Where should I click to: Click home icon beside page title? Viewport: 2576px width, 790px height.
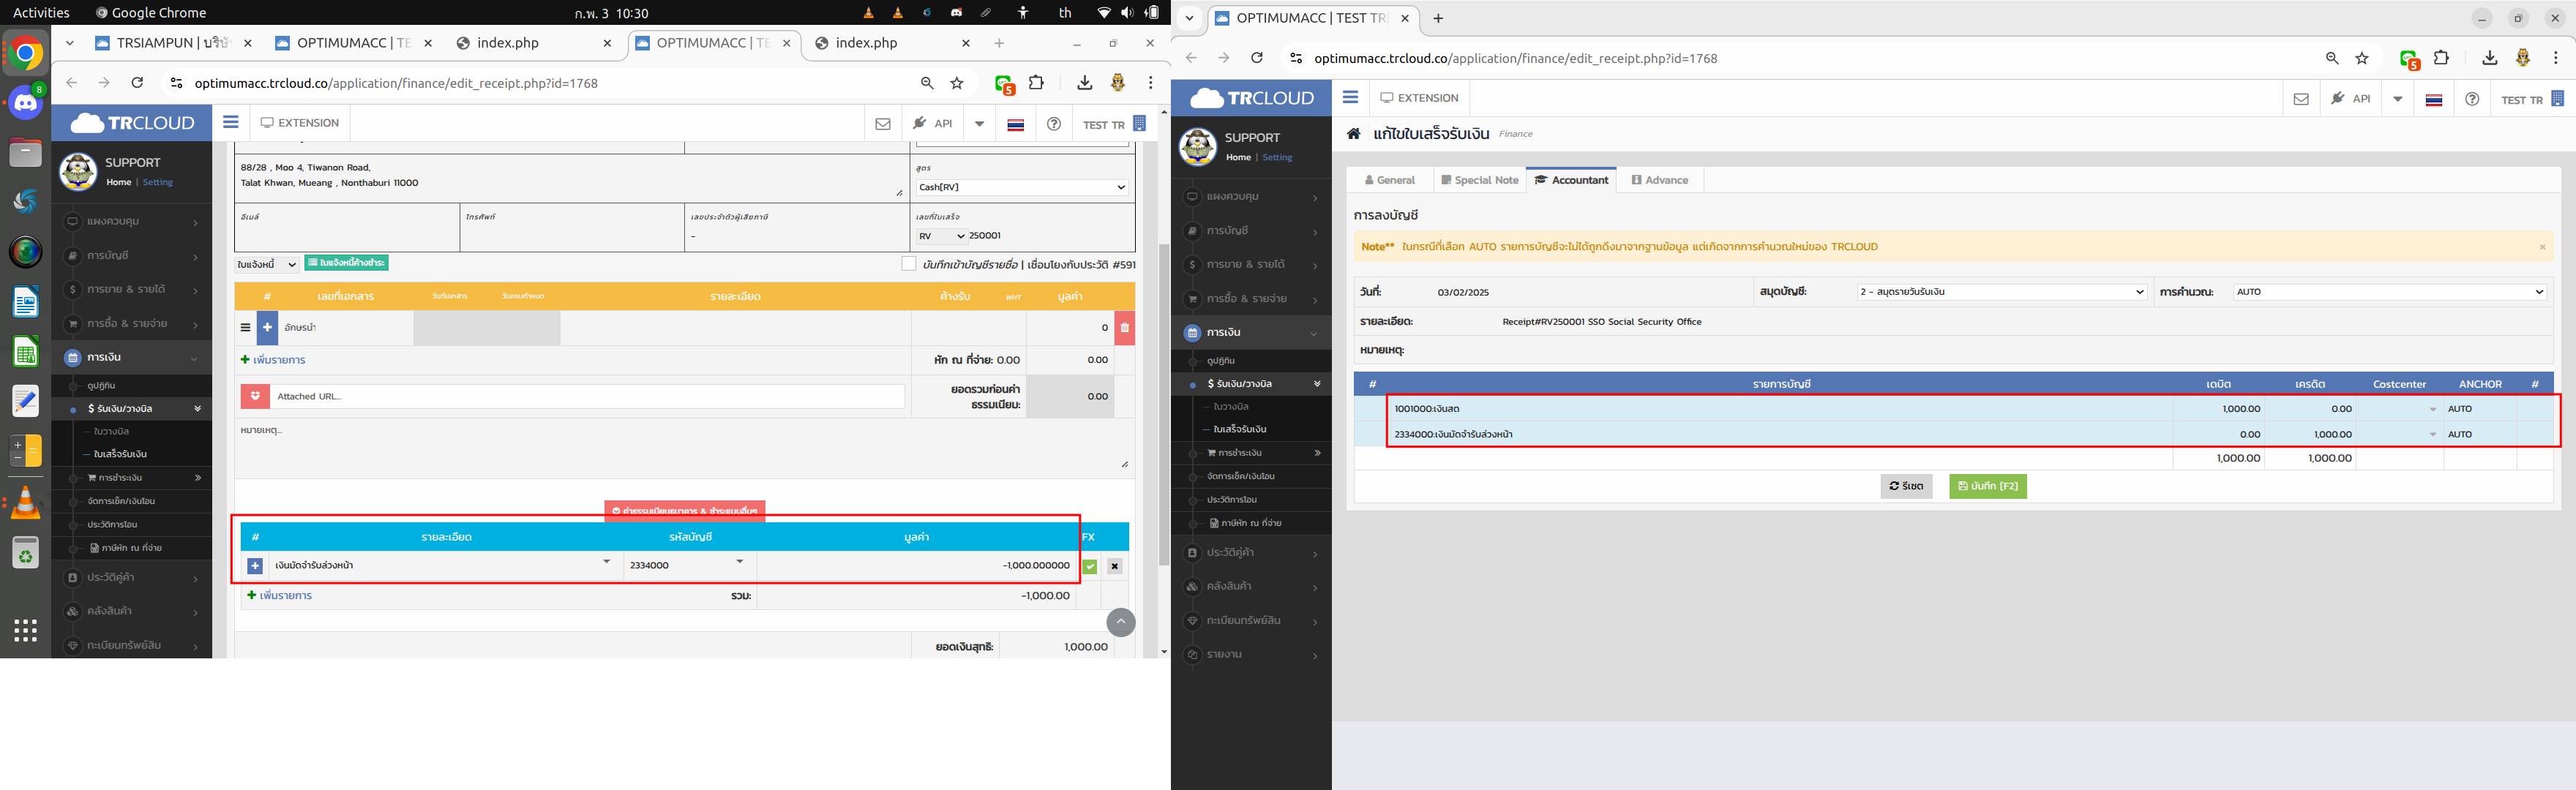[1354, 133]
